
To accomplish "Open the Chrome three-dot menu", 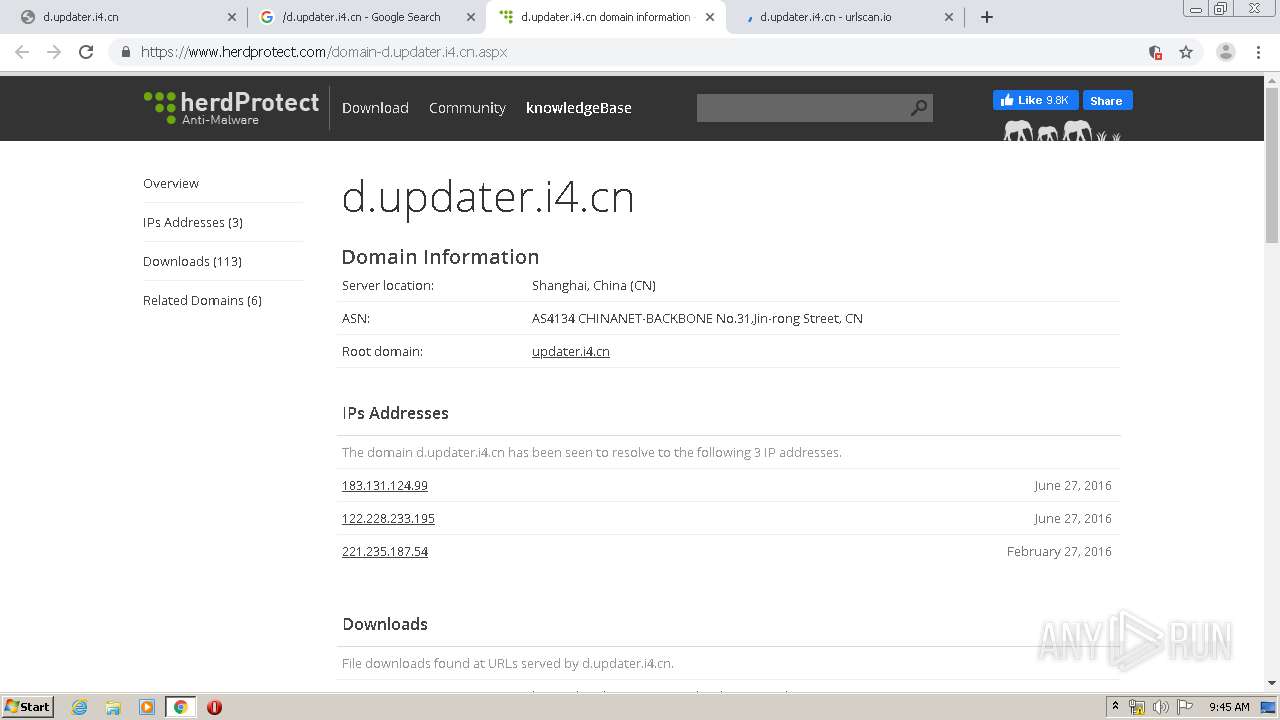I will tap(1258, 52).
